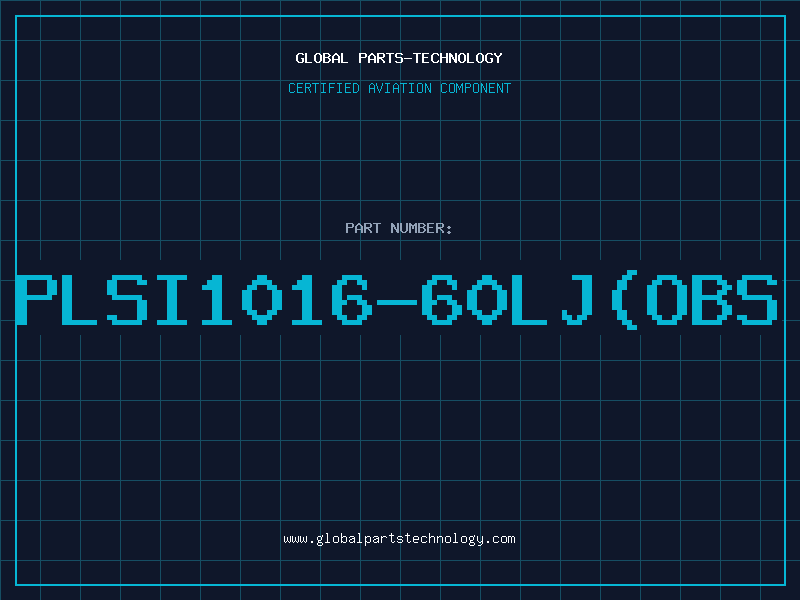Screen dimensions: 800x600
Task: Click the PLSI prefix of the part number
Action: [x=102, y=299]
